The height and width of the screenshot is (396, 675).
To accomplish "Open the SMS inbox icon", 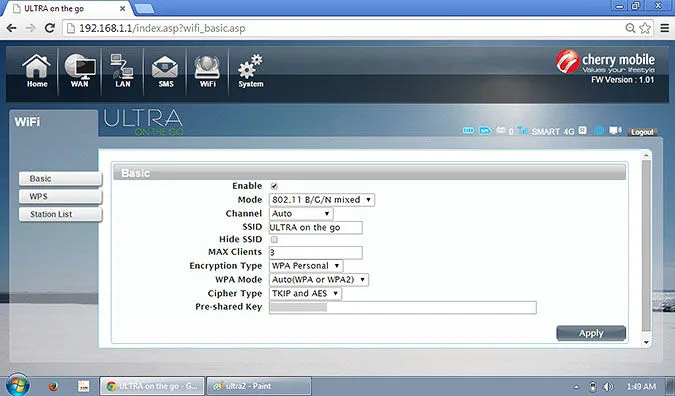I will point(165,71).
